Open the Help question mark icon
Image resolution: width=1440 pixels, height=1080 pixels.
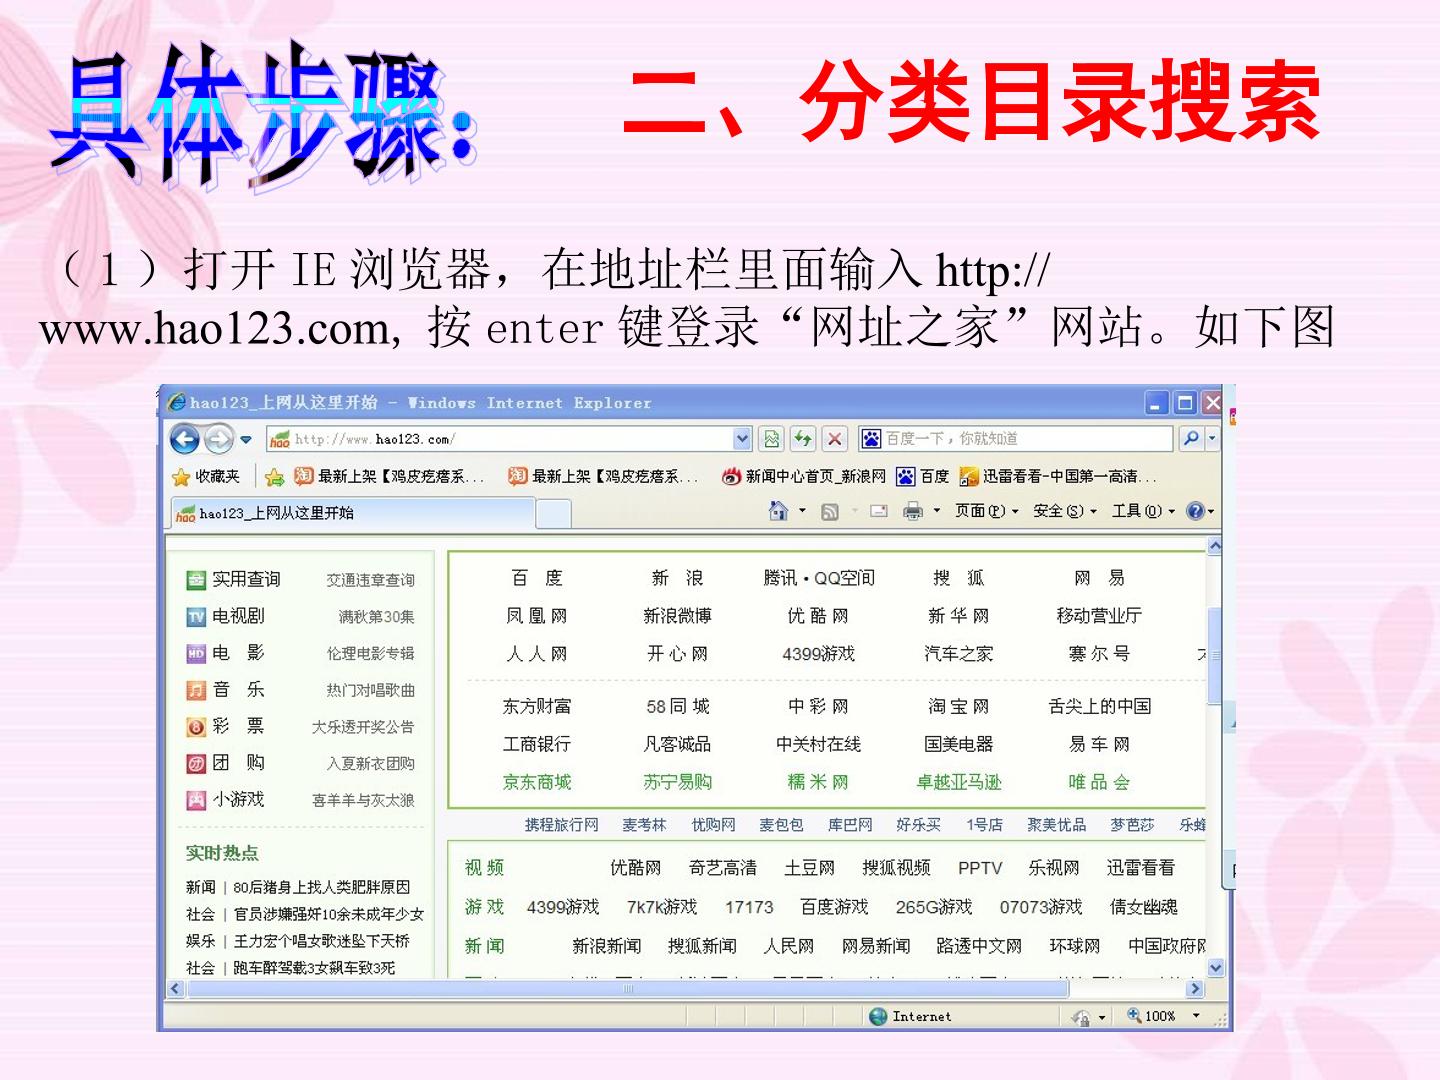point(1194,511)
